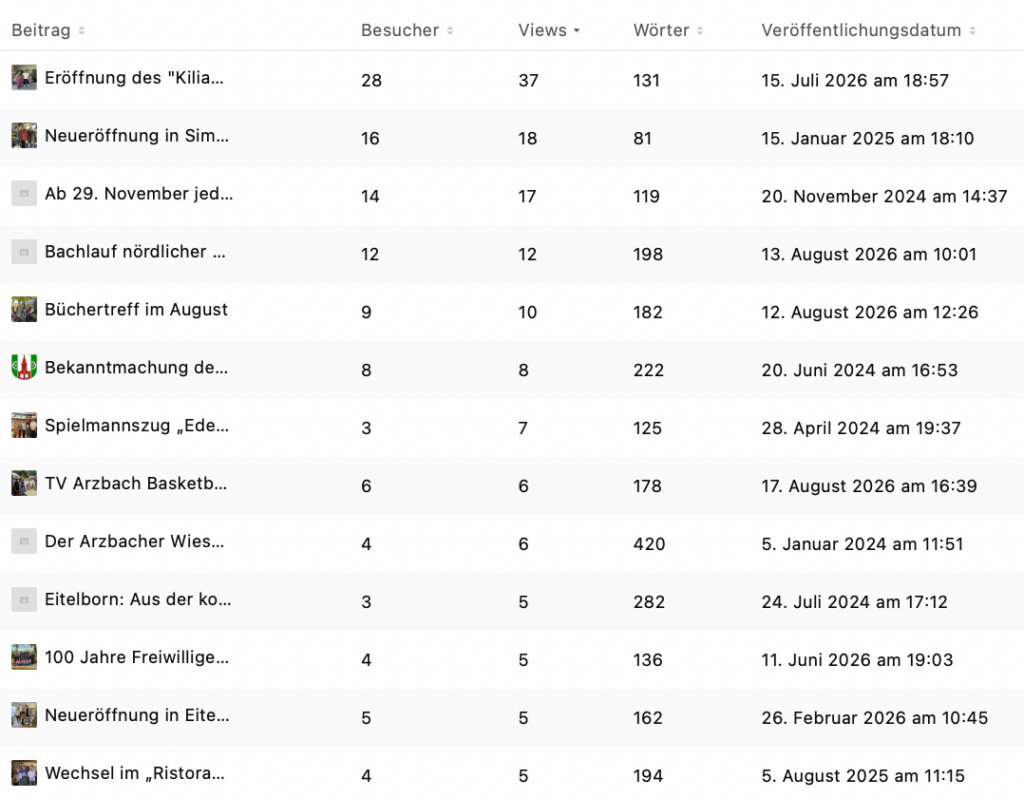This screenshot has height=798, width=1024.
Task: Open Wechsel im „Ristora... post
Action: point(135,774)
